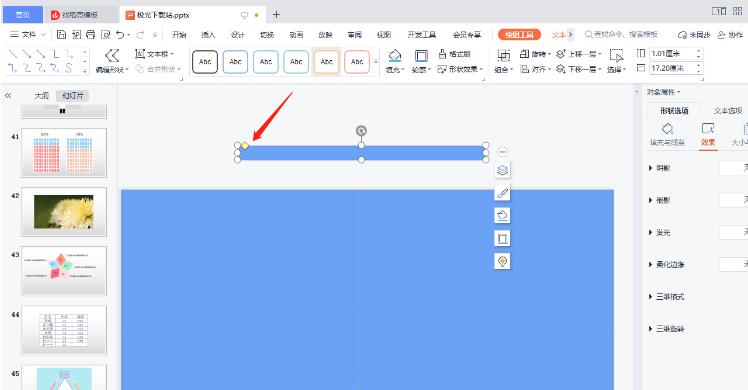
Task: Open the shape Outline (轮廓) icon
Action: click(421, 56)
